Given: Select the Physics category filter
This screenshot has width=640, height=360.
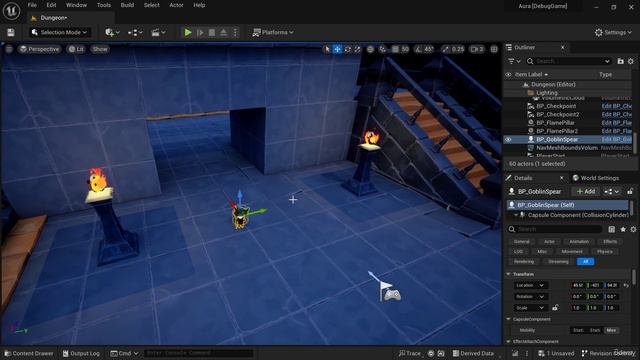Looking at the screenshot, I should pyautogui.click(x=604, y=251).
